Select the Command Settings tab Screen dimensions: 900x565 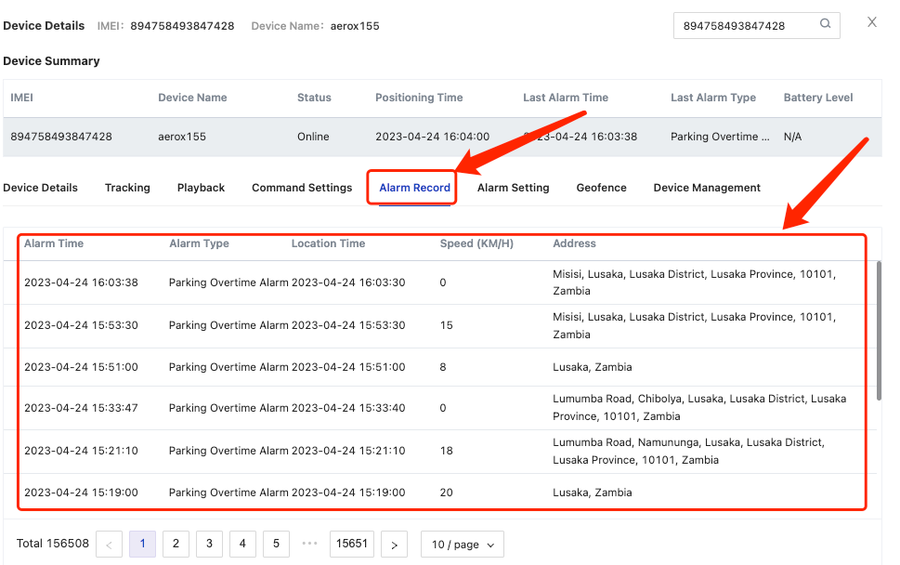(x=302, y=188)
